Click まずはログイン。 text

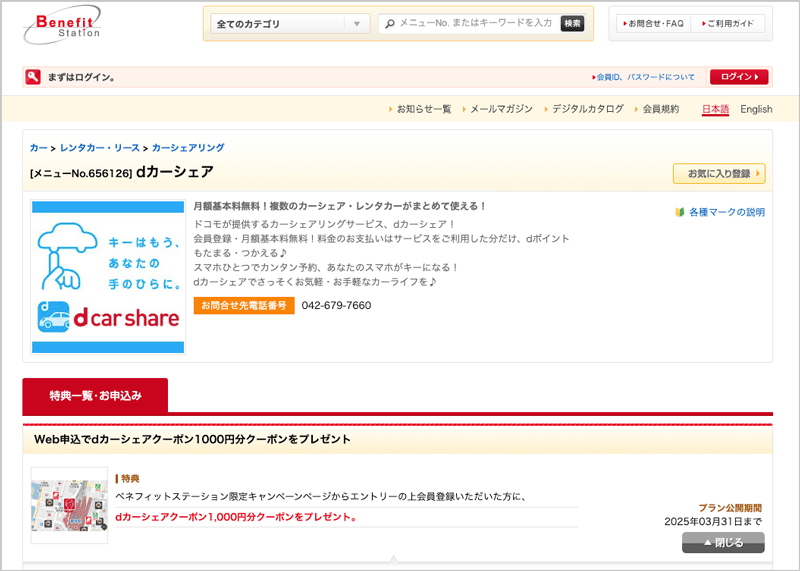(82, 78)
